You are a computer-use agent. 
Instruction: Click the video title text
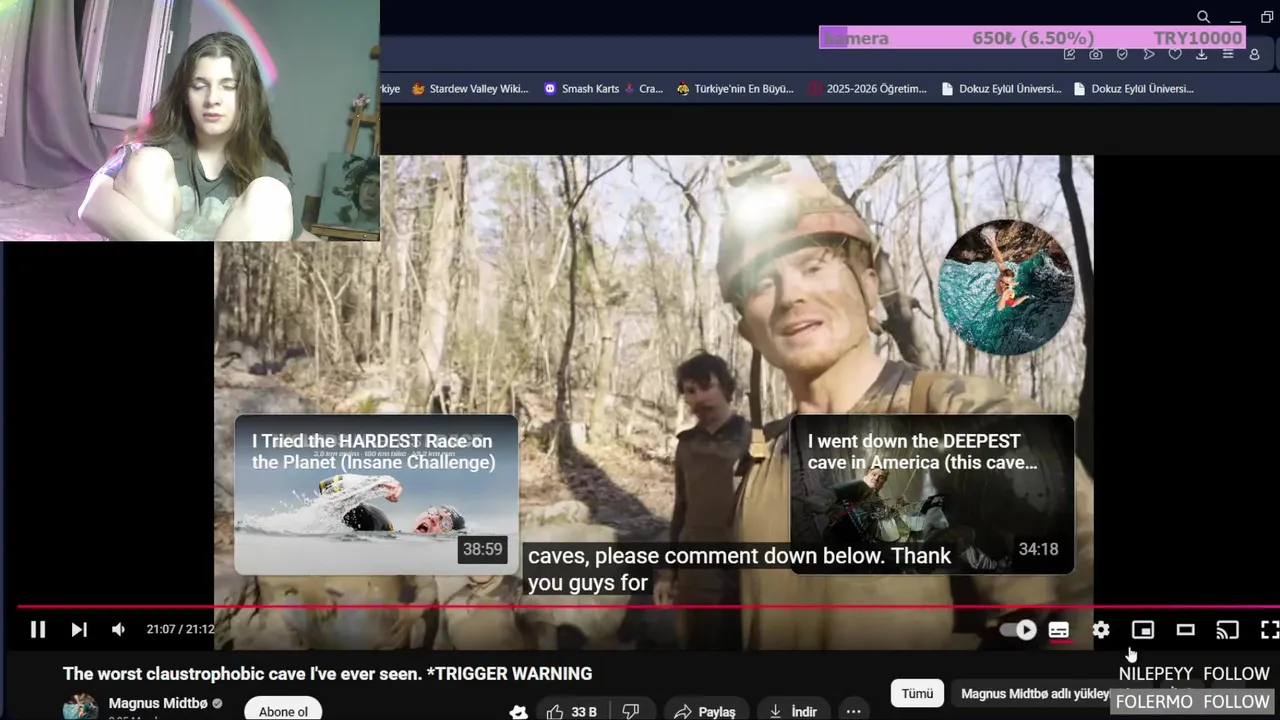point(328,674)
